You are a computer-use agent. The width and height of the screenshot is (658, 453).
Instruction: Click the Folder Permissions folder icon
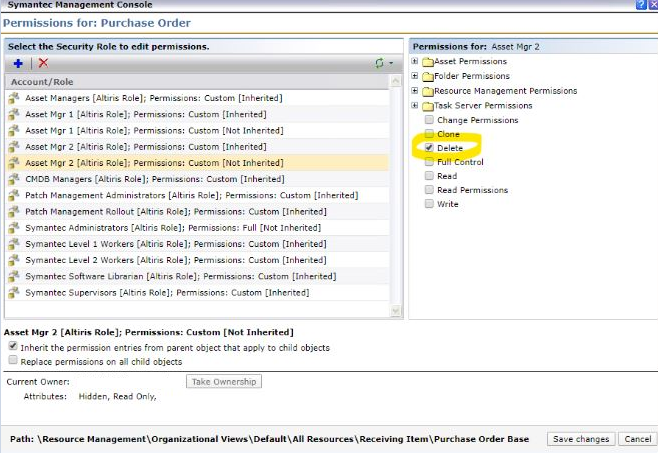pyautogui.click(x=427, y=77)
